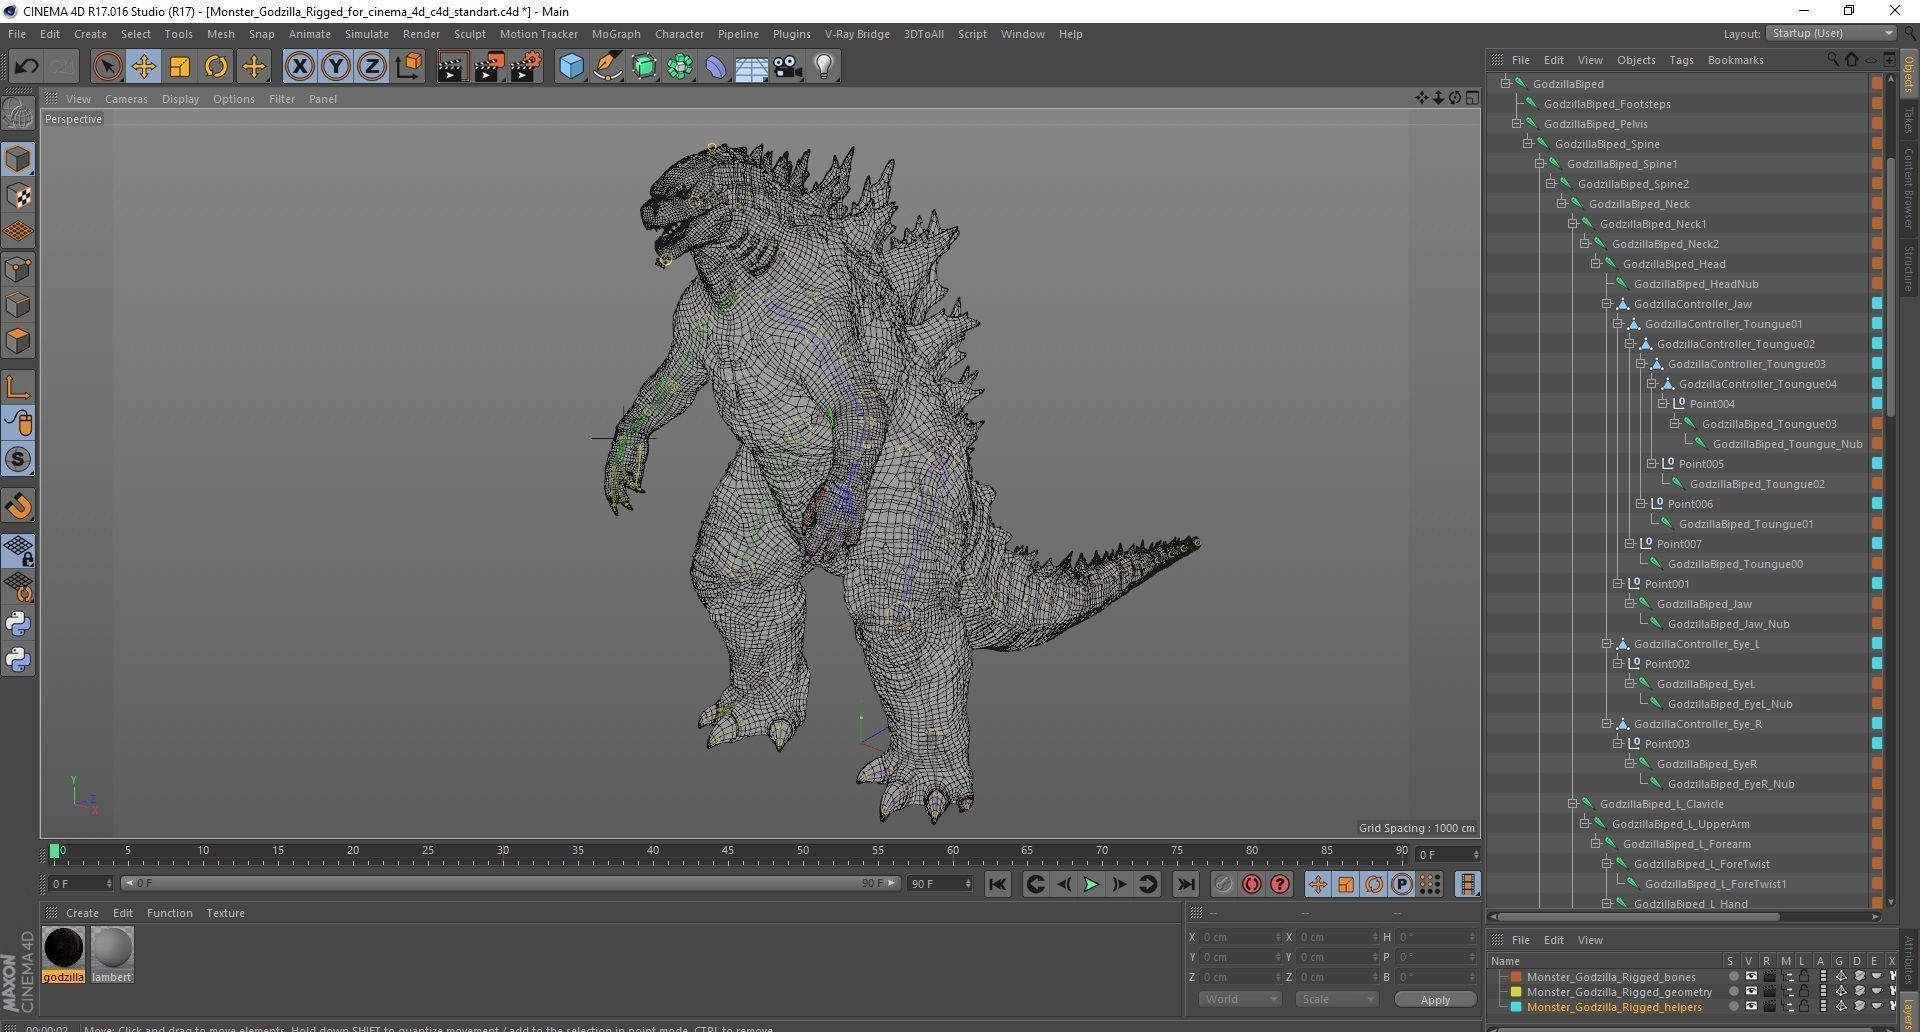Click the Undo arrow icon

26,67
